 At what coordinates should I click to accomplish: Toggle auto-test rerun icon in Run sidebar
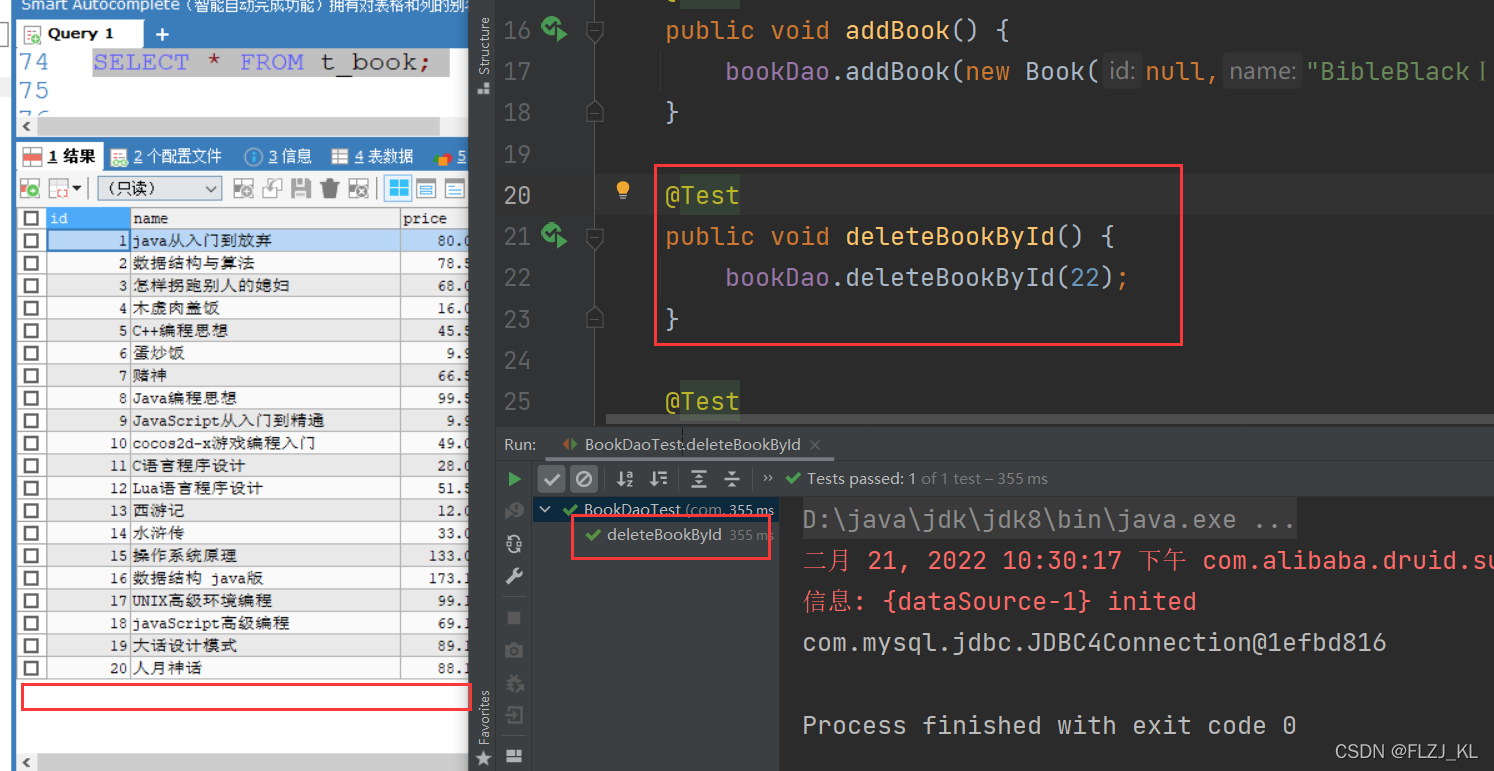click(514, 543)
